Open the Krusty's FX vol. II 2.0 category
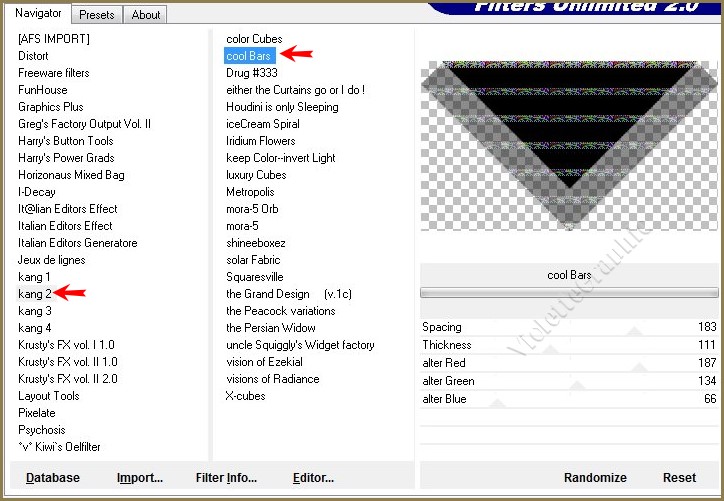724x501 pixels. tap(67, 379)
